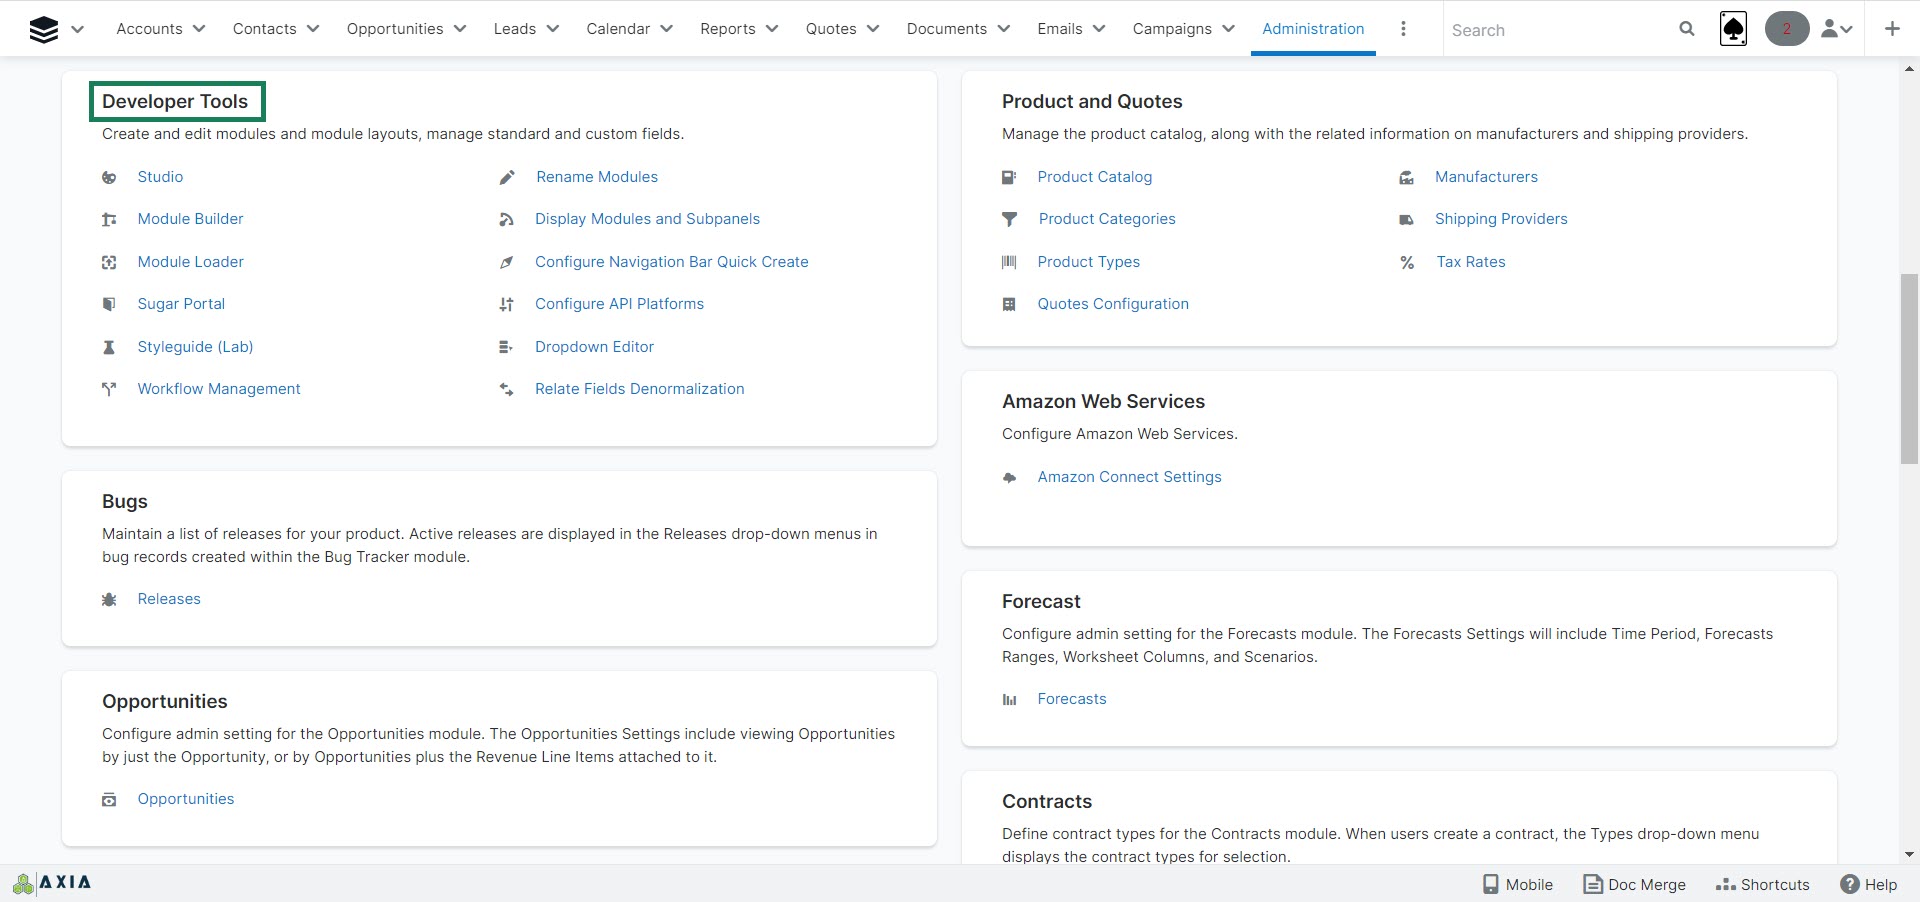
Task: Expand the Campaigns dropdown arrow
Action: click(x=1228, y=29)
